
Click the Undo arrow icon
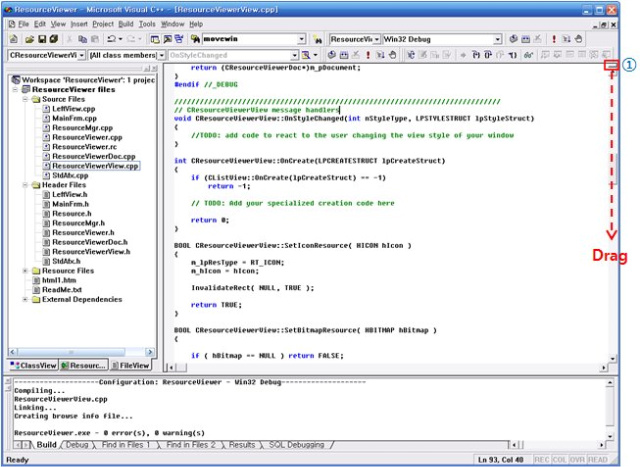(111, 39)
